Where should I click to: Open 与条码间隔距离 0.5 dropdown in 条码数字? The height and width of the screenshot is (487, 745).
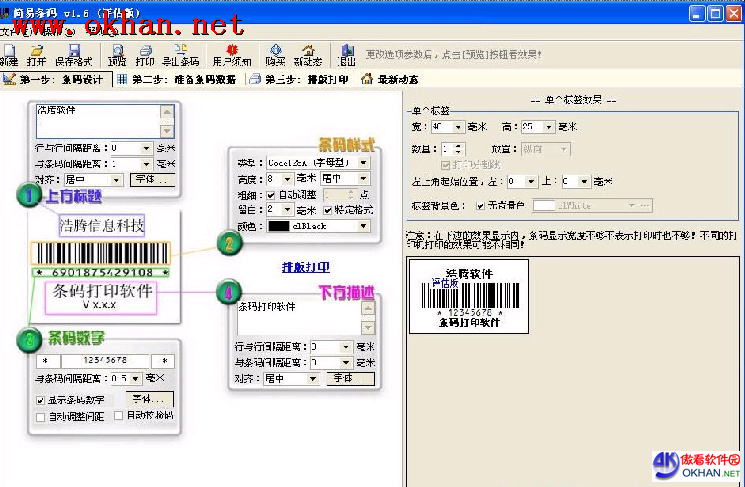pos(136,379)
